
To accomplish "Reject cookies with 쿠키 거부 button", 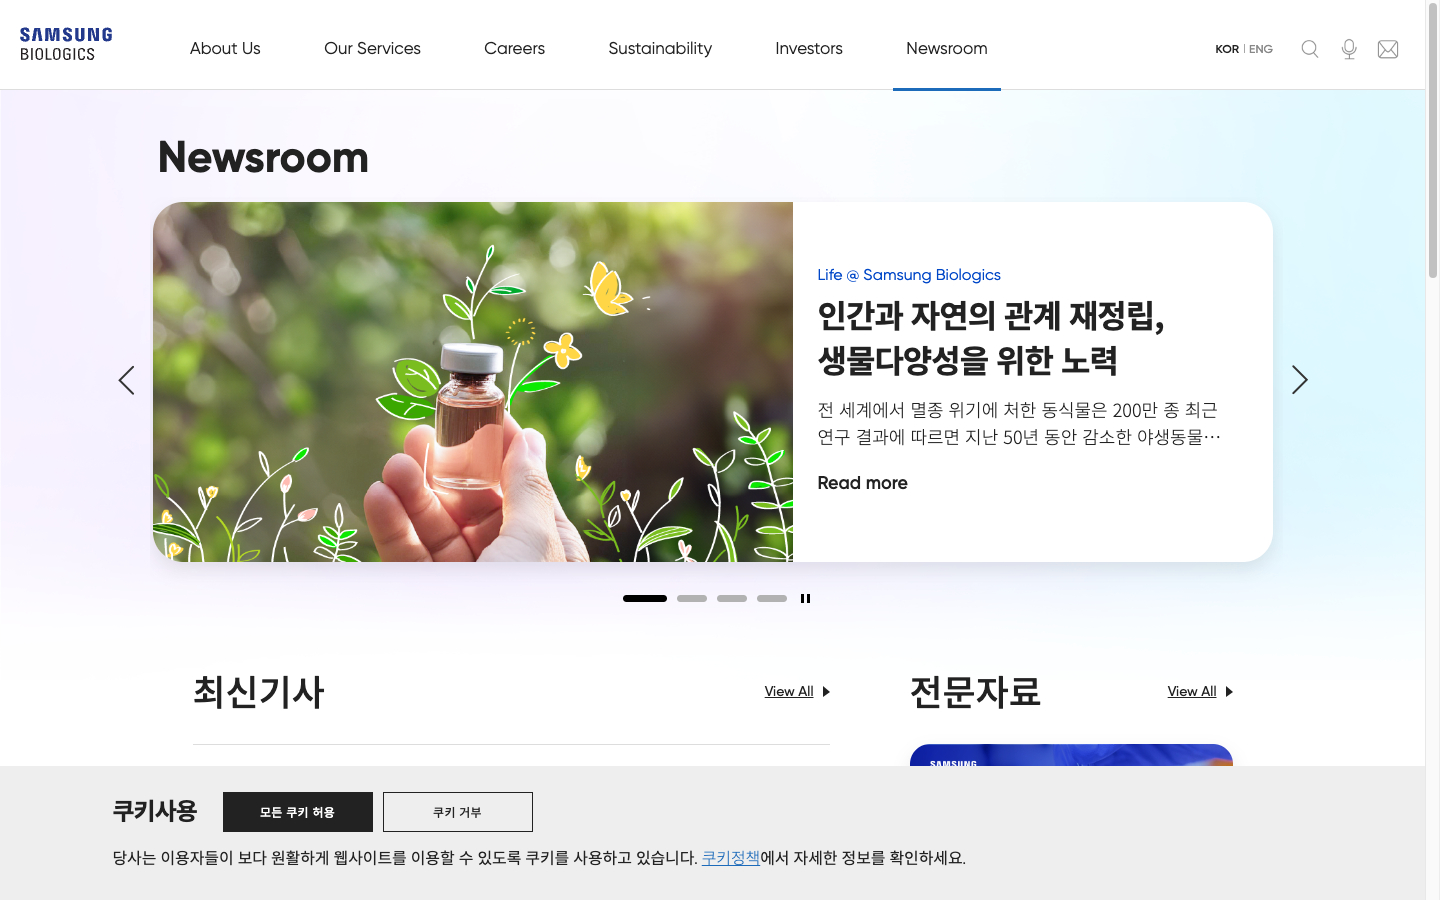I will (458, 812).
